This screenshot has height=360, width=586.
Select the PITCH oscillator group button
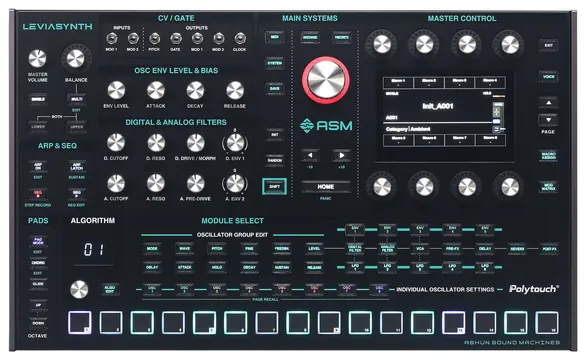(x=217, y=249)
